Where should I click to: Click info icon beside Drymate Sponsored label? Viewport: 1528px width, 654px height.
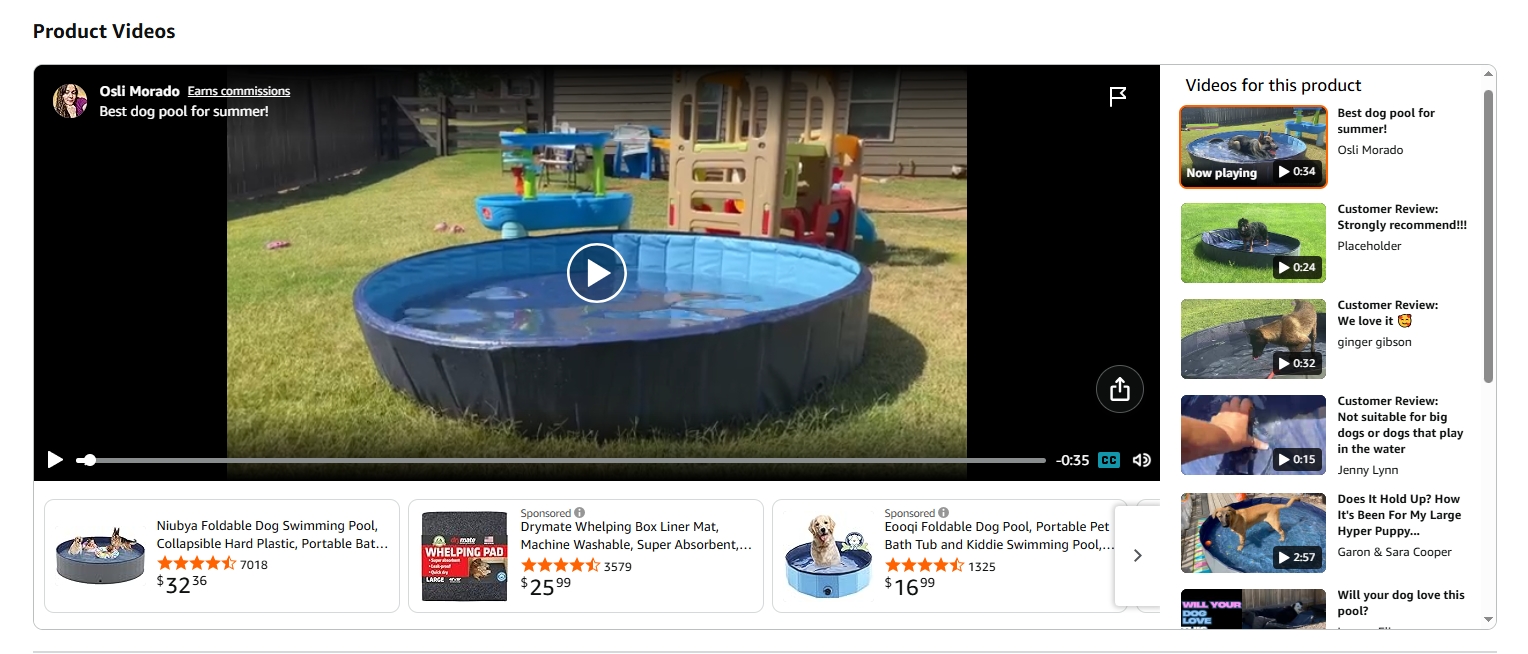(579, 513)
